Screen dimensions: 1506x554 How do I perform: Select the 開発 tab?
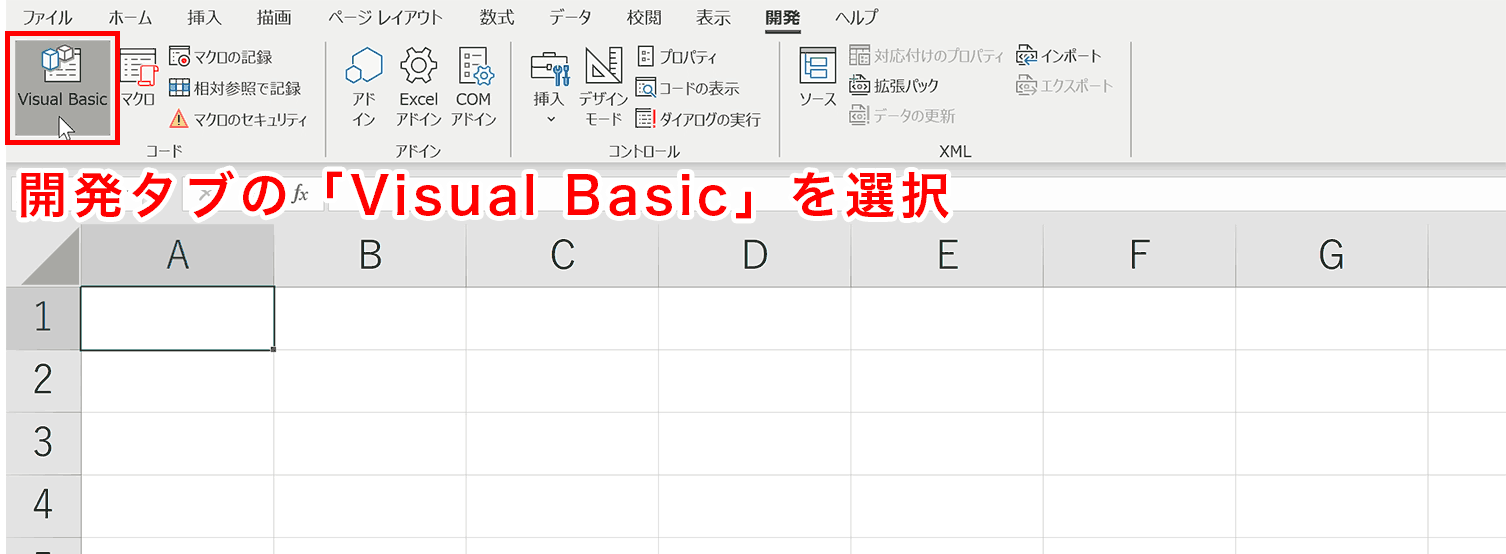(783, 17)
